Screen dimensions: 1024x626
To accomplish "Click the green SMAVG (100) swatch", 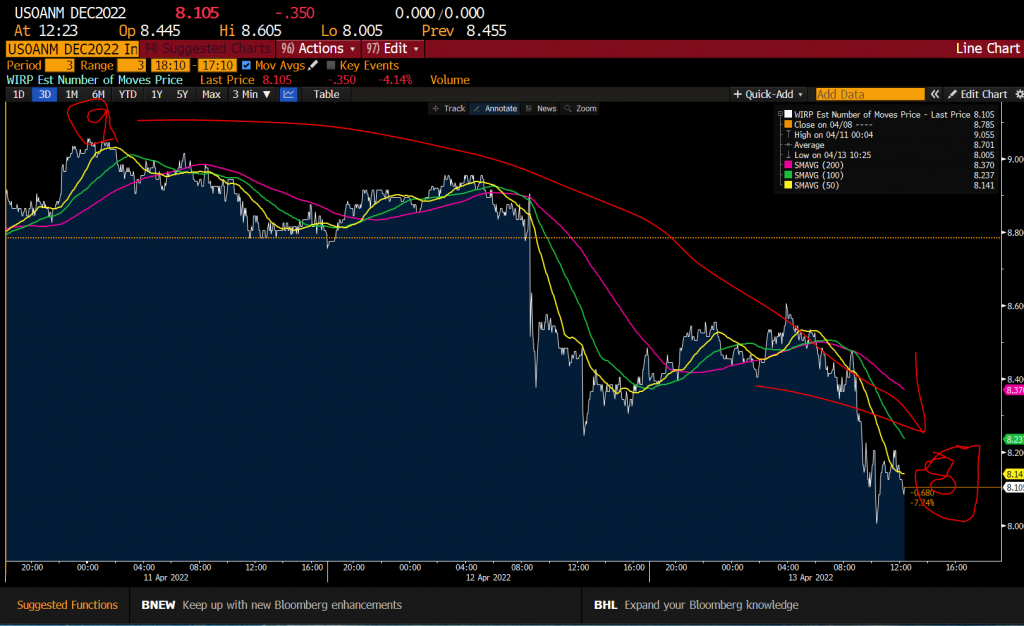I will (788, 175).
